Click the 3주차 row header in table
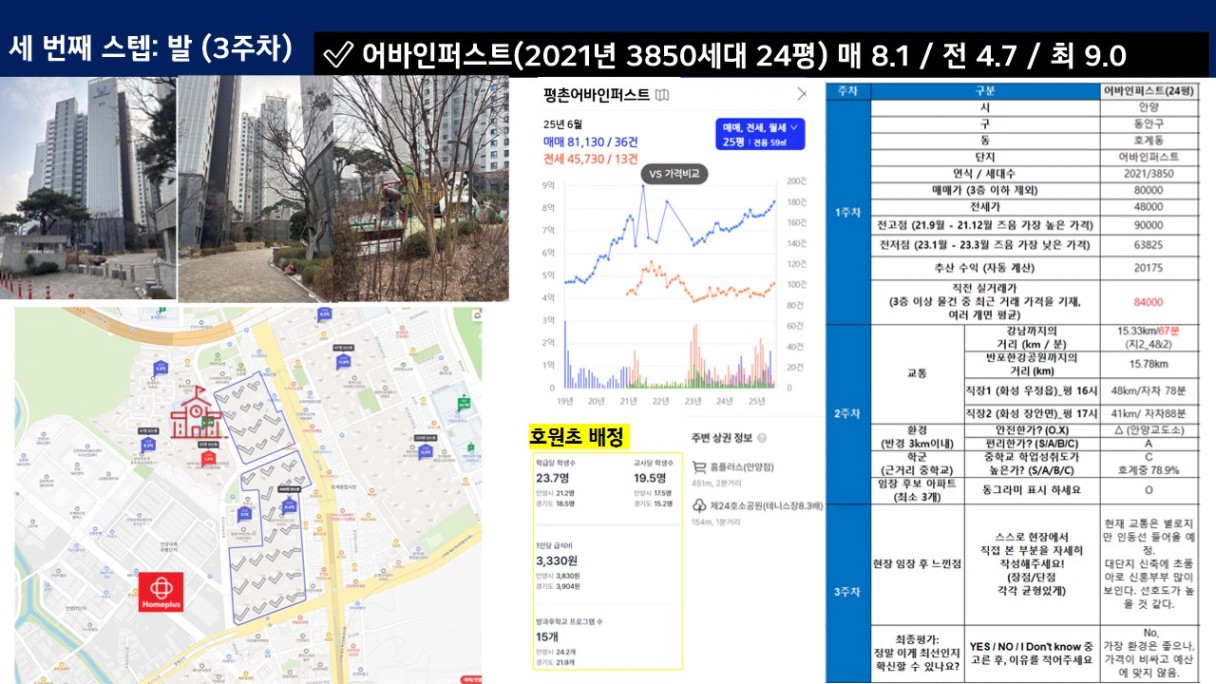 pos(847,591)
